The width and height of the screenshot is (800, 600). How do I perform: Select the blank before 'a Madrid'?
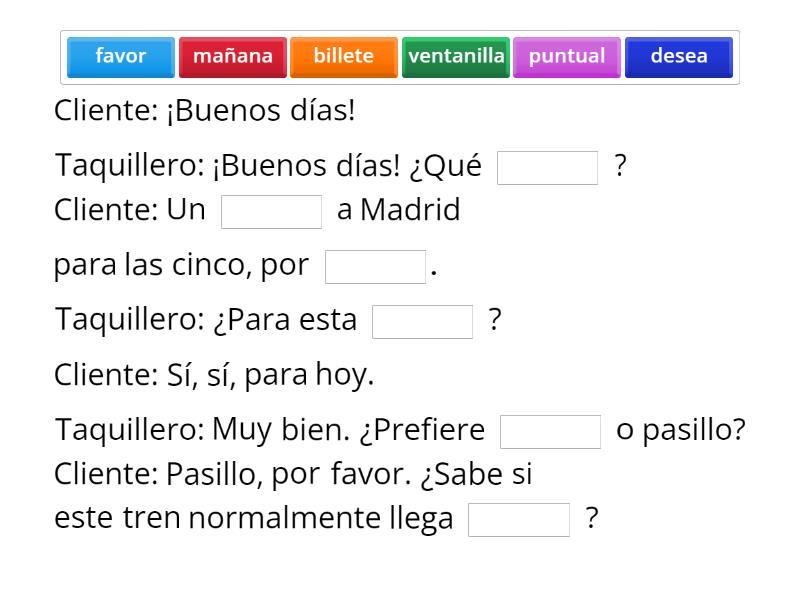click(x=271, y=212)
